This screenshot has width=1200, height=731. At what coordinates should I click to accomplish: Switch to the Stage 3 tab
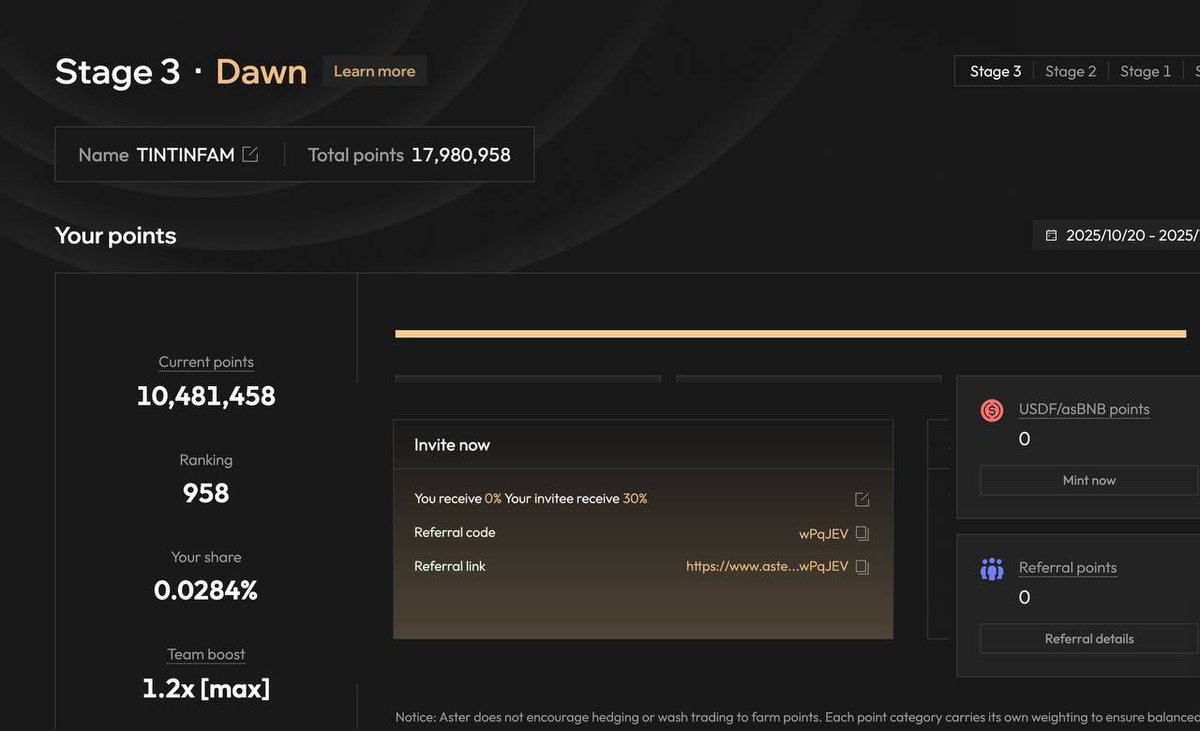pos(996,71)
